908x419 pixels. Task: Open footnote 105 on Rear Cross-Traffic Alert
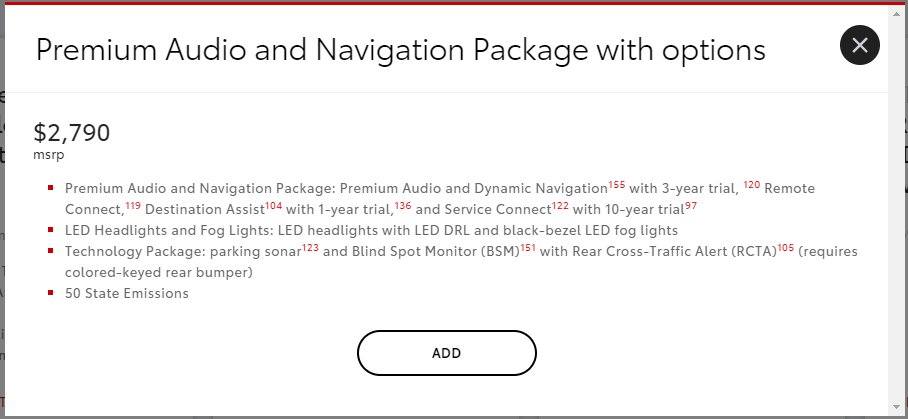pyautogui.click(x=786, y=248)
